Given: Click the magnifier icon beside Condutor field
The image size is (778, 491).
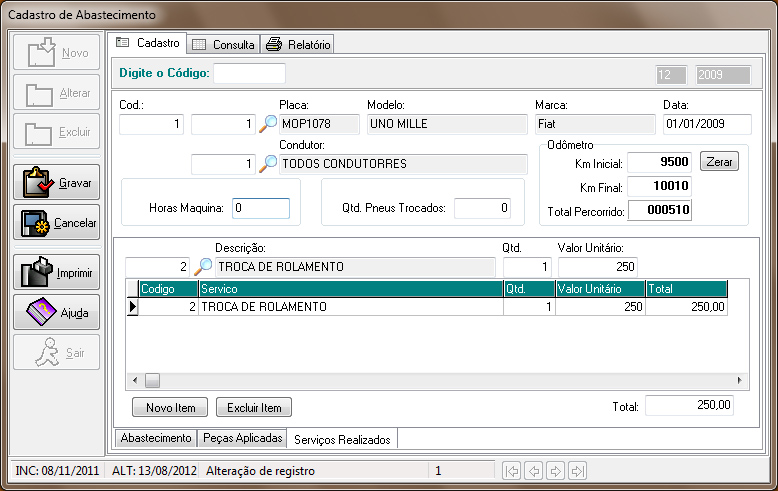Looking at the screenshot, I should coord(268,163).
